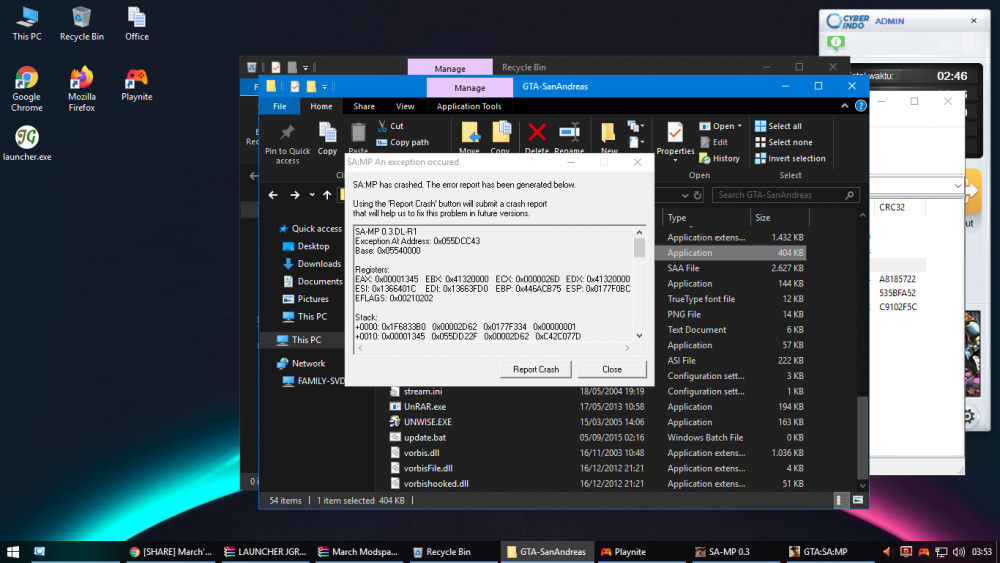Click the Move to icon
The width and height of the screenshot is (1000, 563).
point(469,133)
